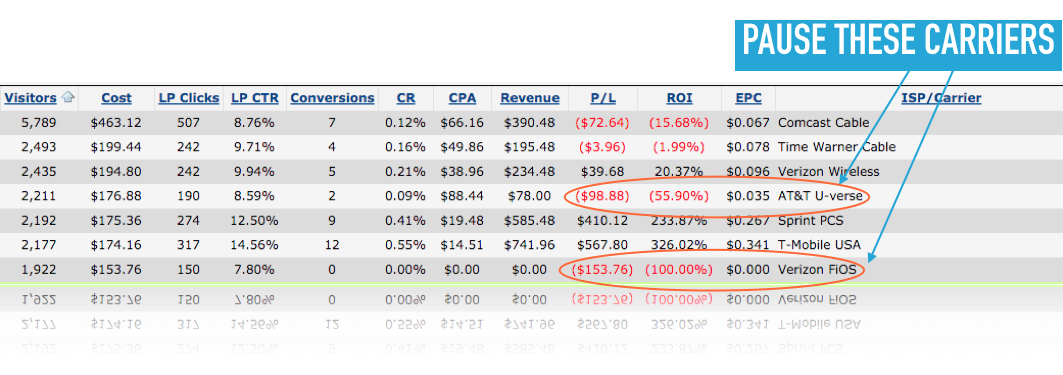Sort by the ROI column header
Image resolution: width=1063 pixels, height=375 pixels.
(679, 98)
